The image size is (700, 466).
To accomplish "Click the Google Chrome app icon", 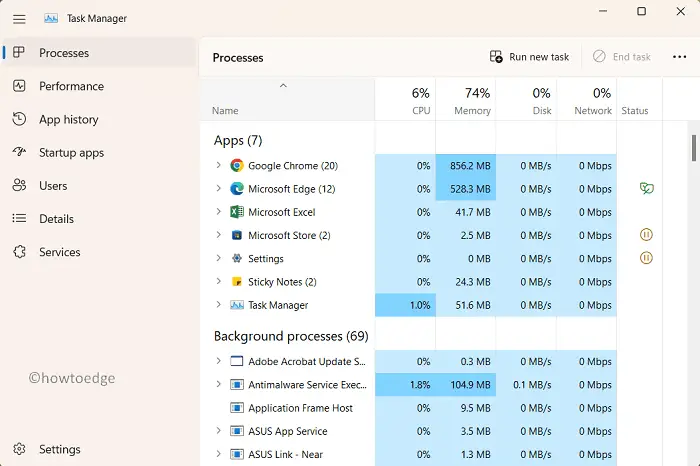I will (237, 166).
